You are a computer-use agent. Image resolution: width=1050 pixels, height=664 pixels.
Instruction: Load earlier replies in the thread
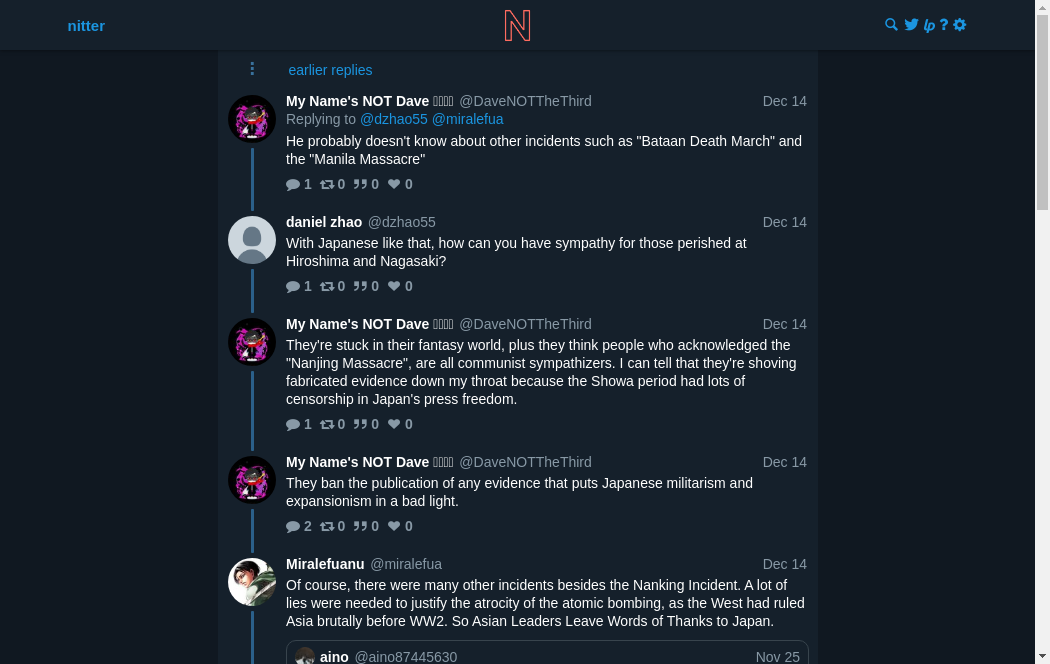tap(330, 70)
